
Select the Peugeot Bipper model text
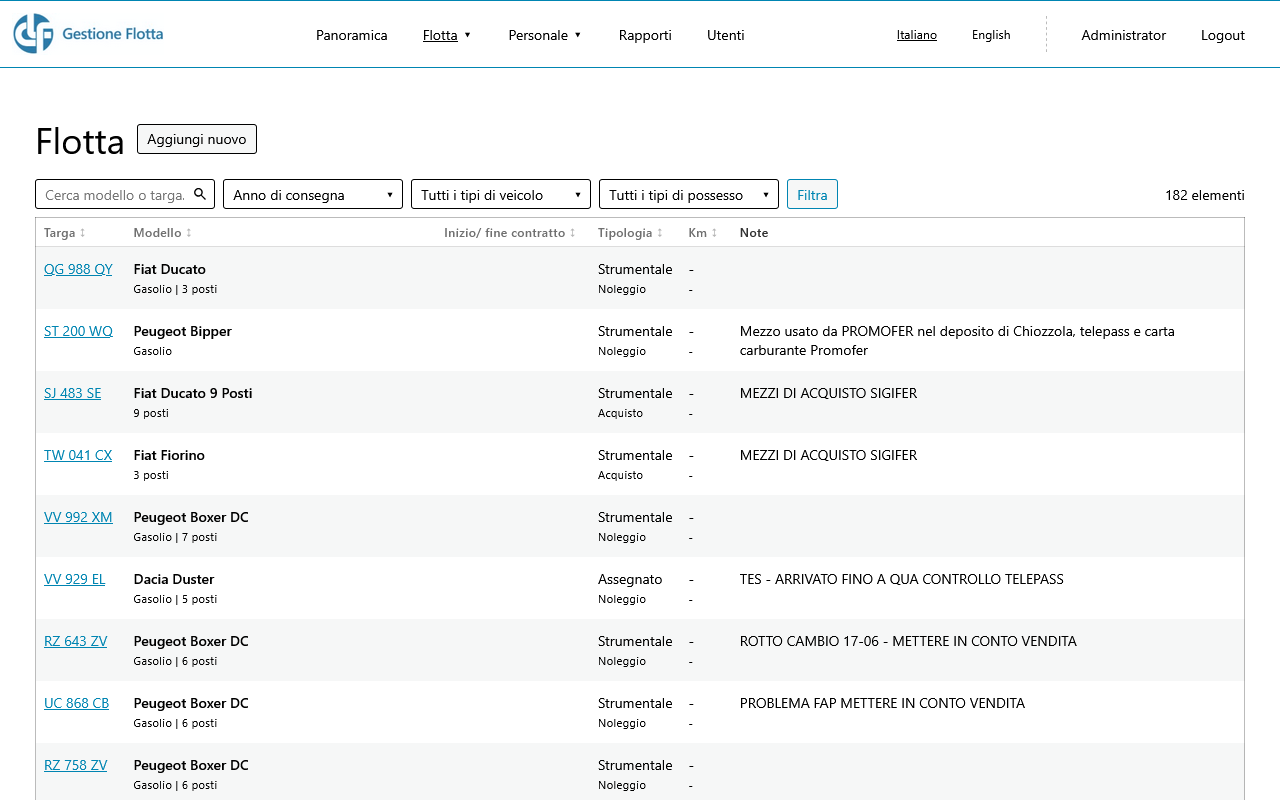click(182, 331)
